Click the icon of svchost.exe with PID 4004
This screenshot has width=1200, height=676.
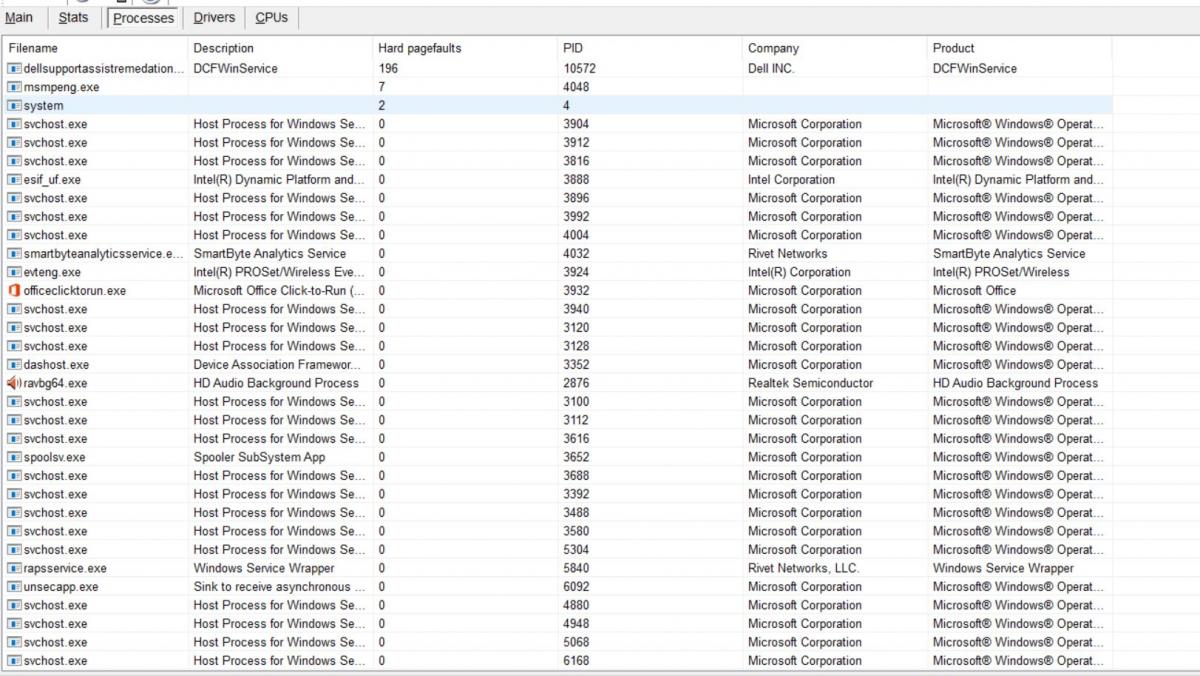click(x=15, y=235)
